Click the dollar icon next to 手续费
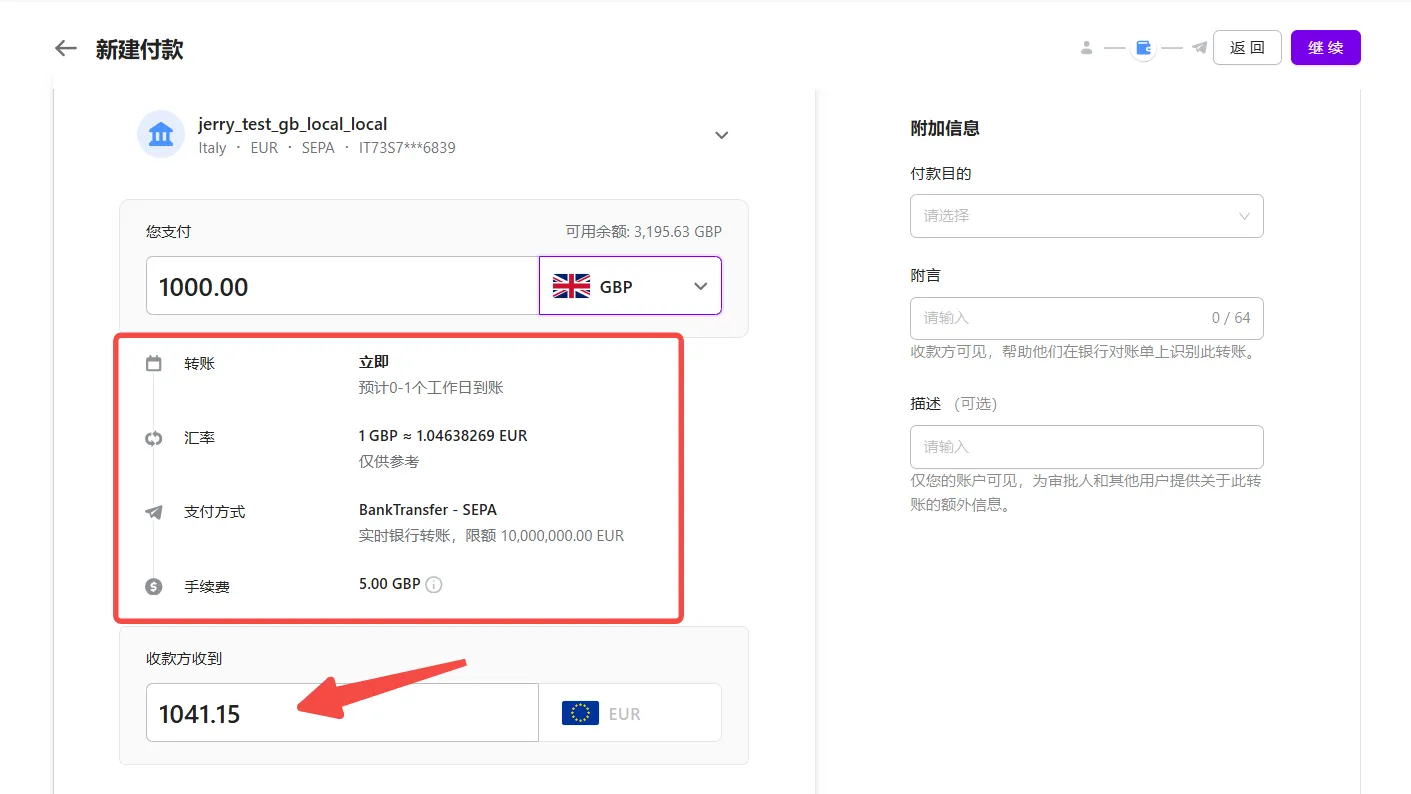Image resolution: width=1411 pixels, height=794 pixels. [154, 587]
